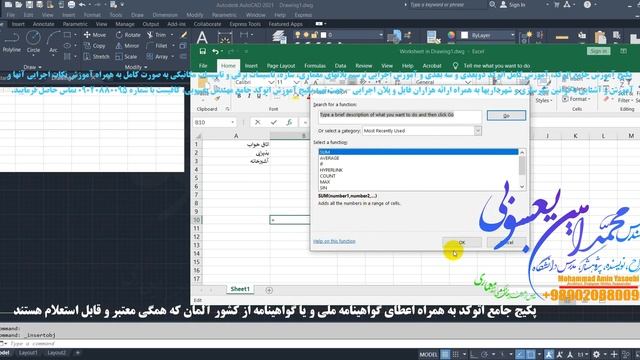Screen dimensions: 640x360
Task: Click the white ByLayer color swatch
Action: coord(464,35)
